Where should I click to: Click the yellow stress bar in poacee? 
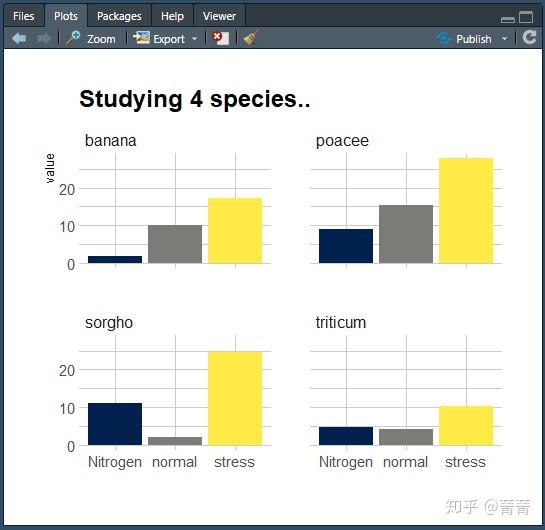point(466,210)
